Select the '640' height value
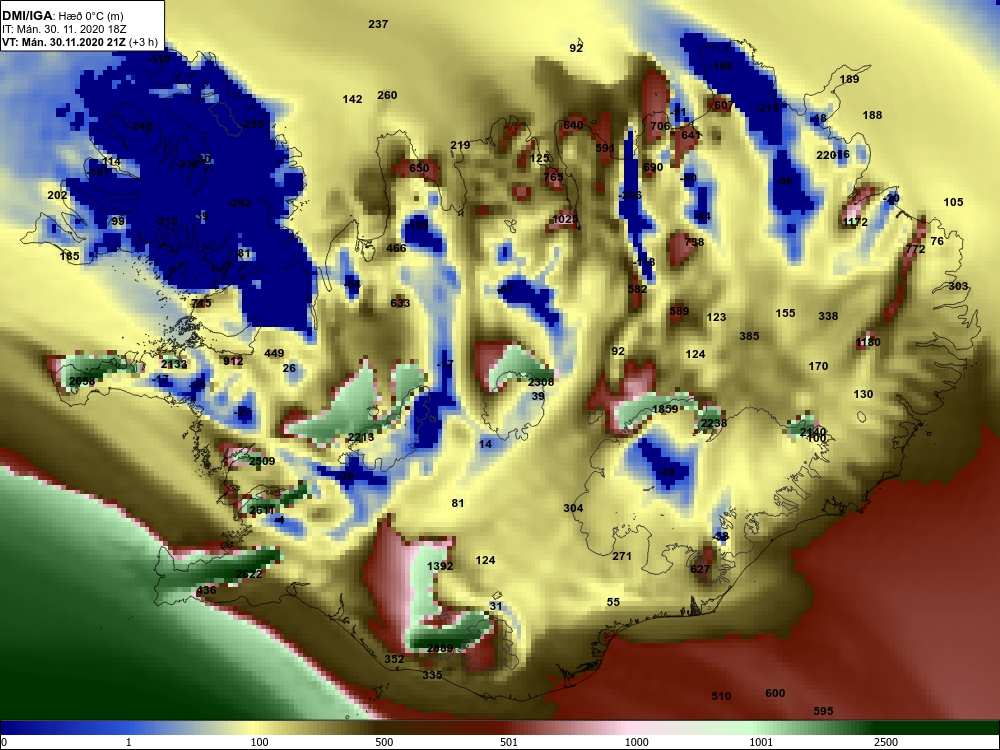Viewport: 1000px width, 750px height. pyautogui.click(x=573, y=125)
